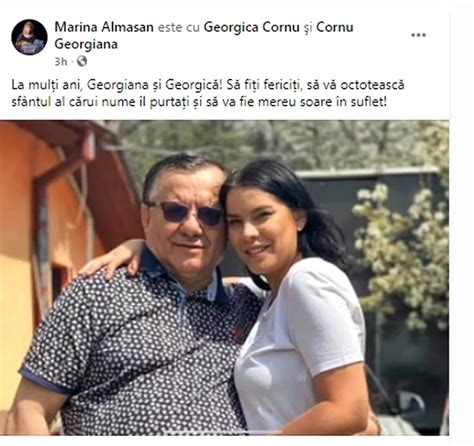Viewport: 474px width, 446px height.
Task: Click the 3h post timestamp
Action: click(61, 62)
